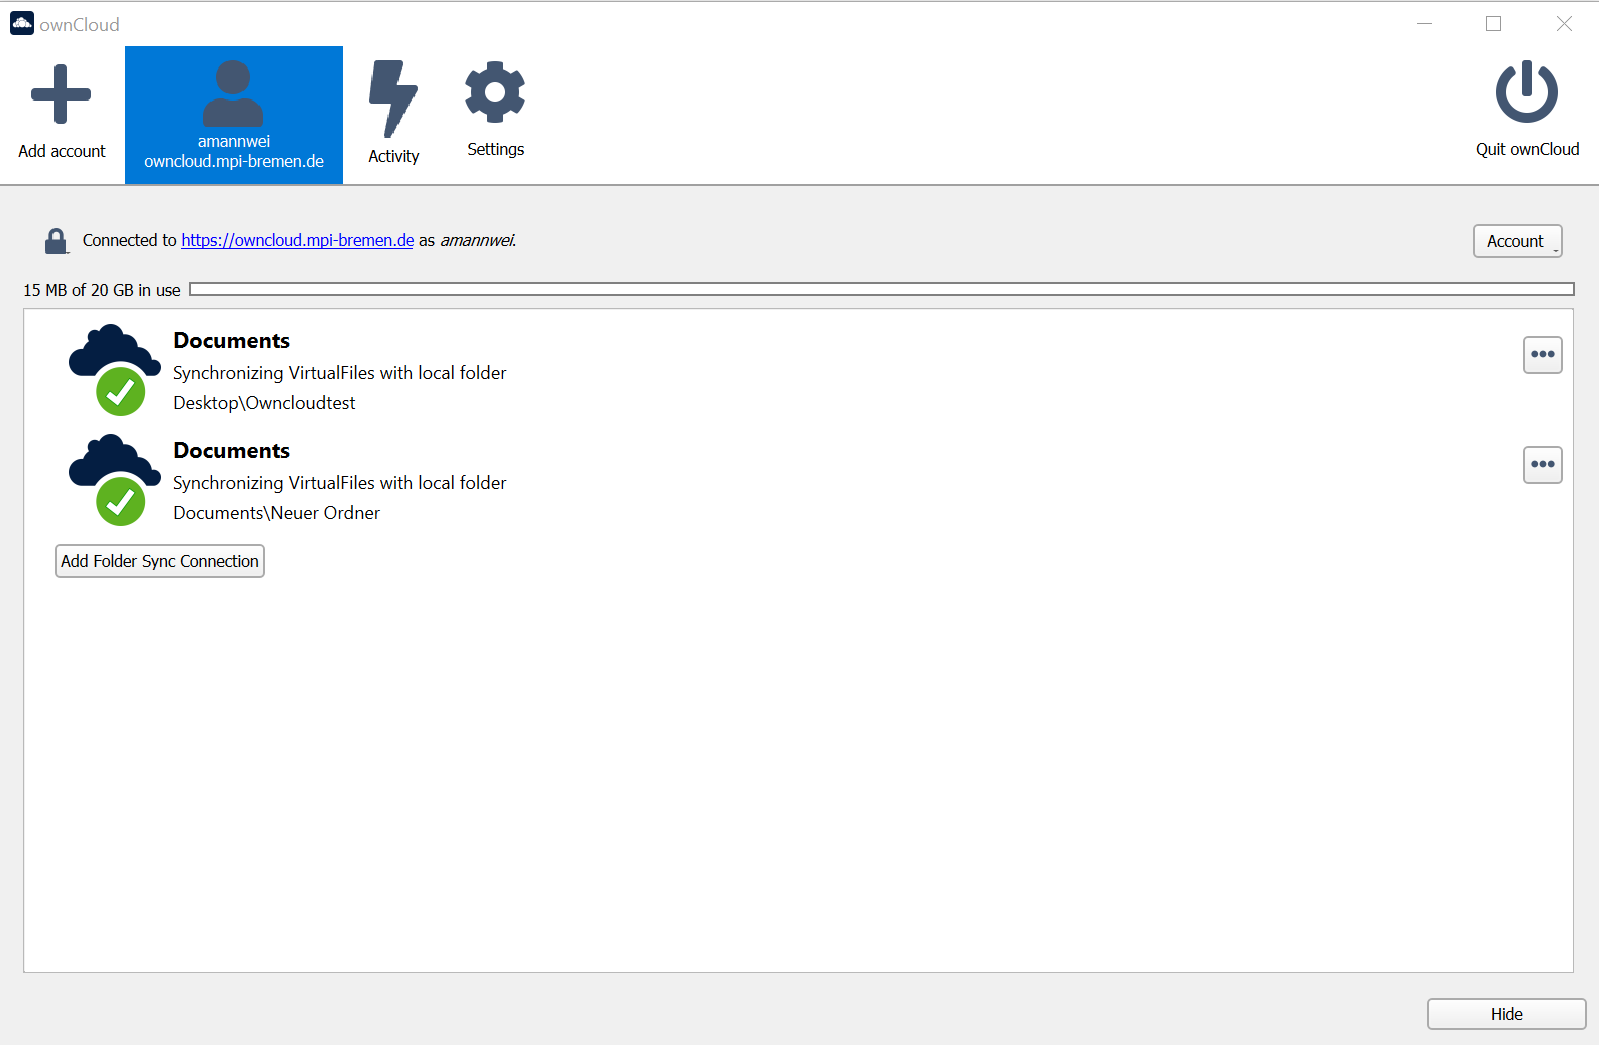The height and width of the screenshot is (1045, 1599).
Task: Open the owncloud.mpi-bremen.de server link
Action: 297,240
